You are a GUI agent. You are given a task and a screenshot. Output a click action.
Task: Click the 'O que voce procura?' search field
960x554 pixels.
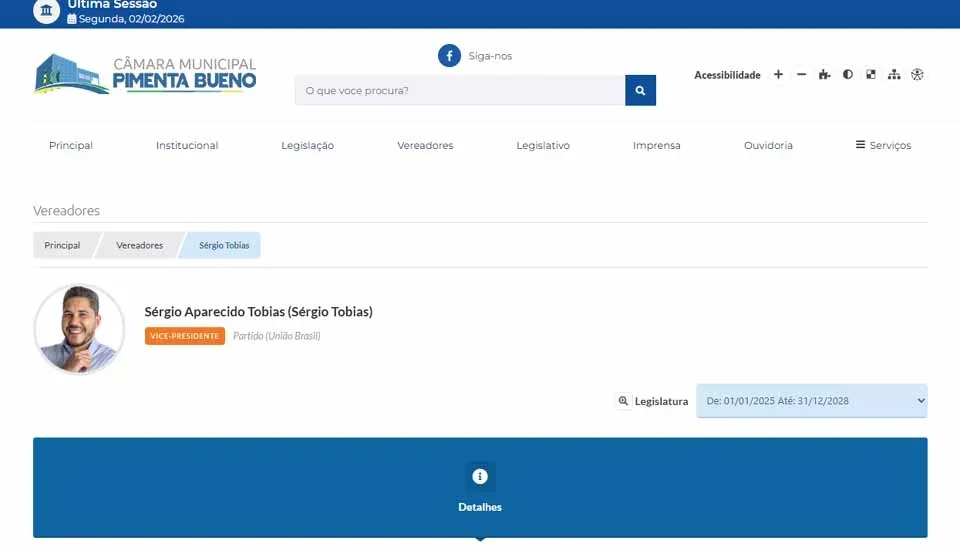[x=460, y=90]
